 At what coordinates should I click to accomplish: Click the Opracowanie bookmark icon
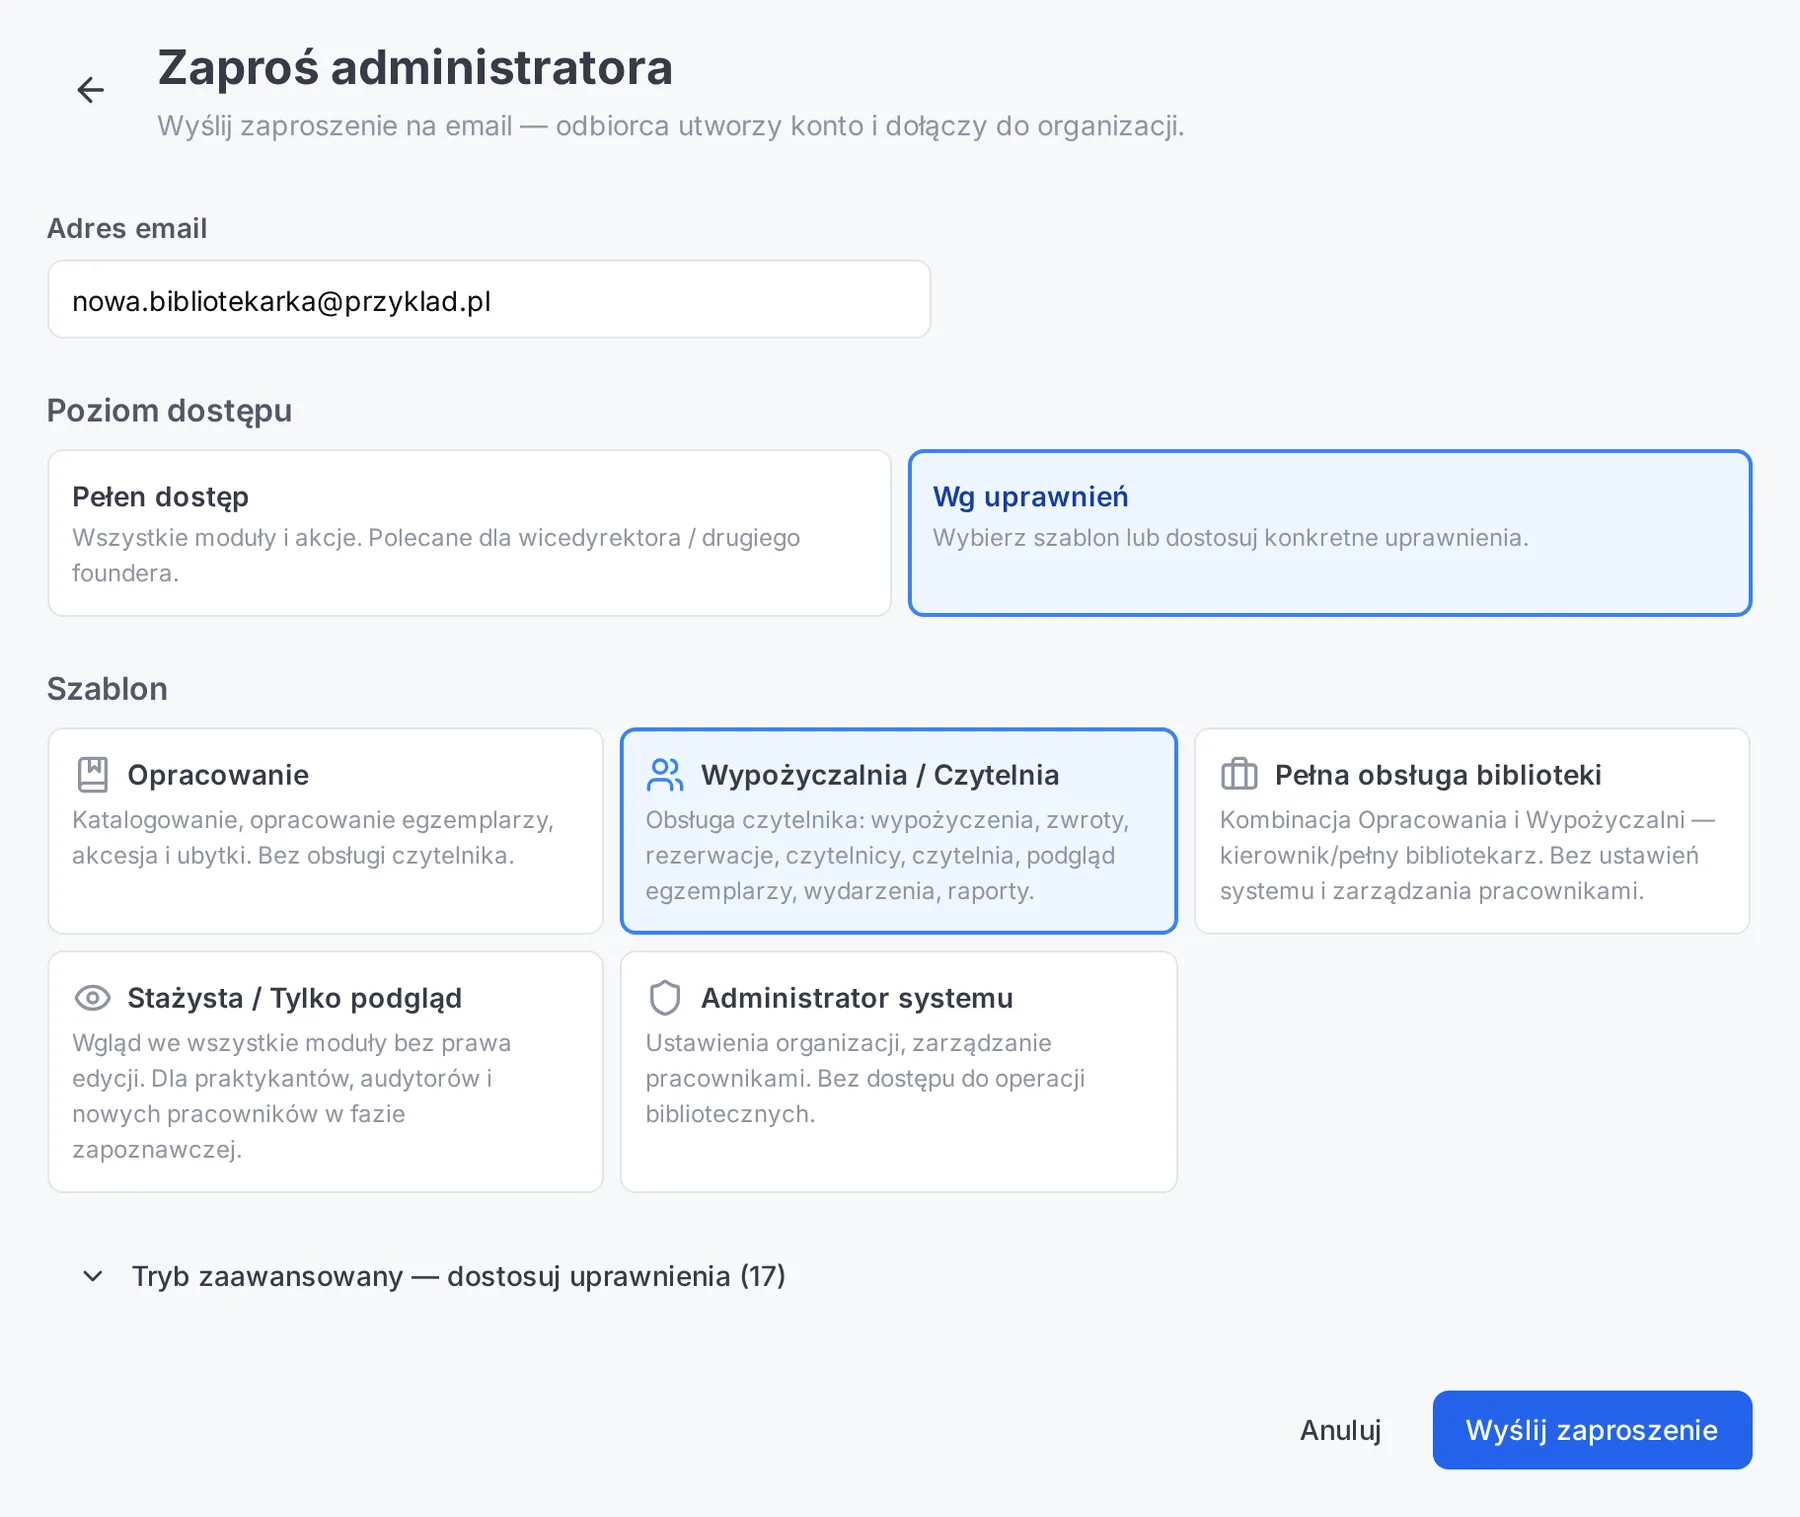click(x=92, y=775)
